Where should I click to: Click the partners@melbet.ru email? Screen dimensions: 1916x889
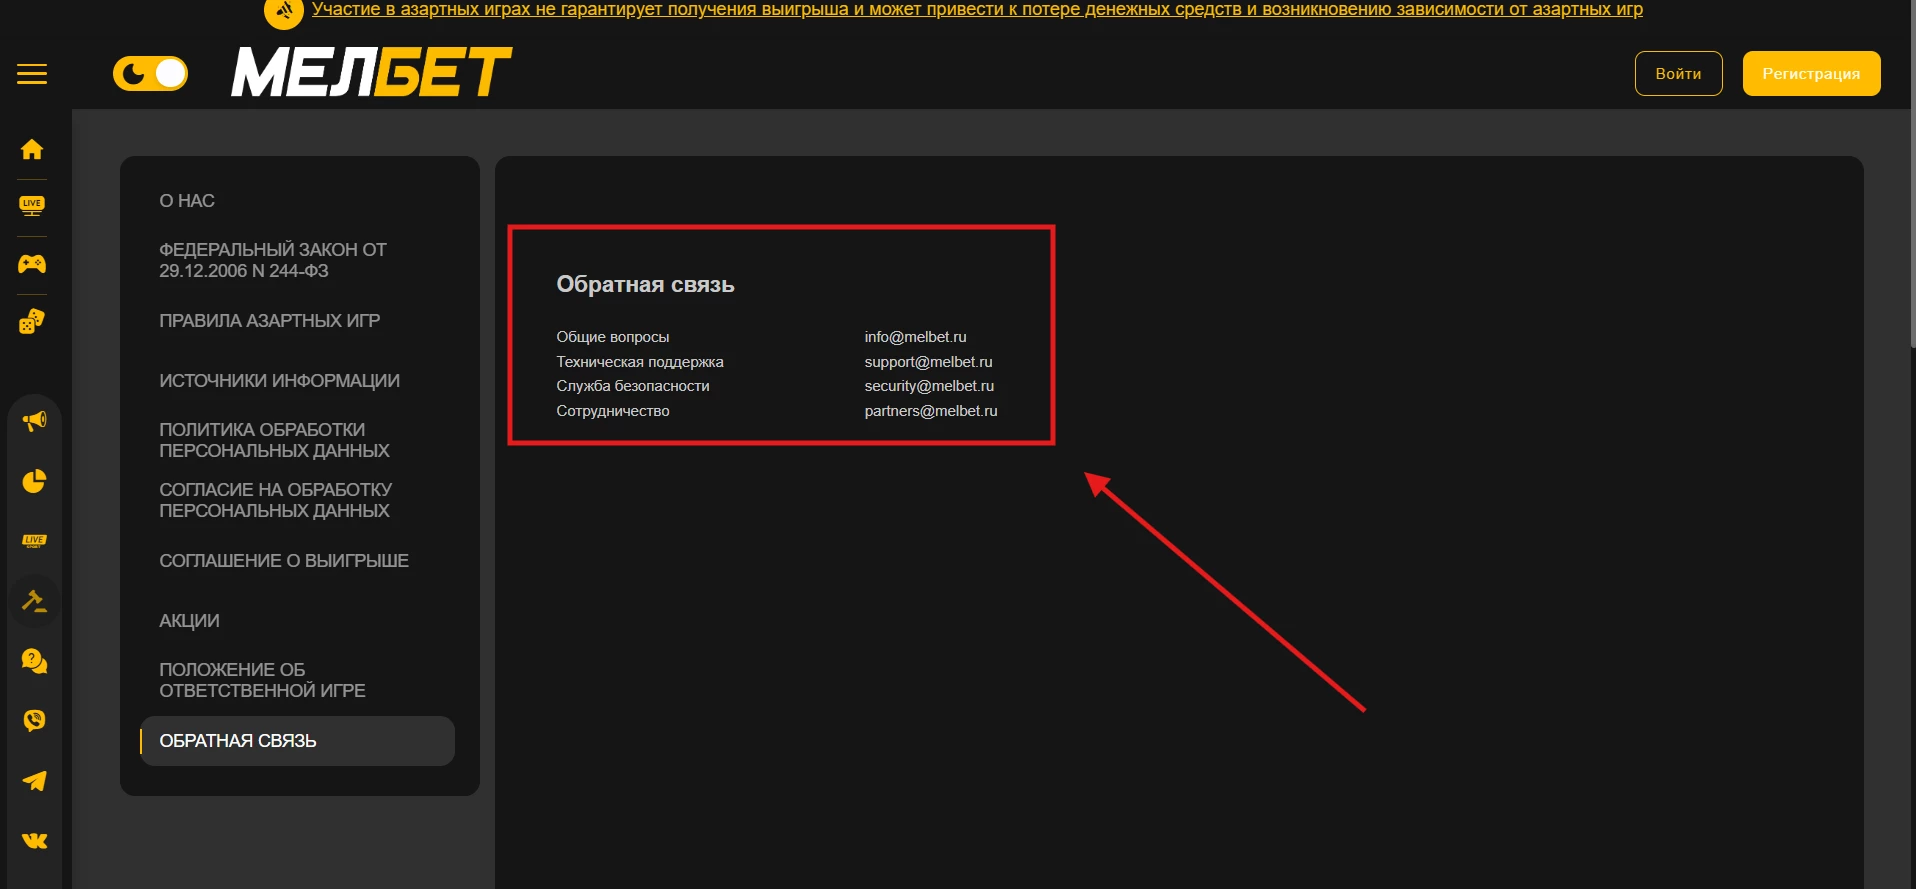point(931,411)
